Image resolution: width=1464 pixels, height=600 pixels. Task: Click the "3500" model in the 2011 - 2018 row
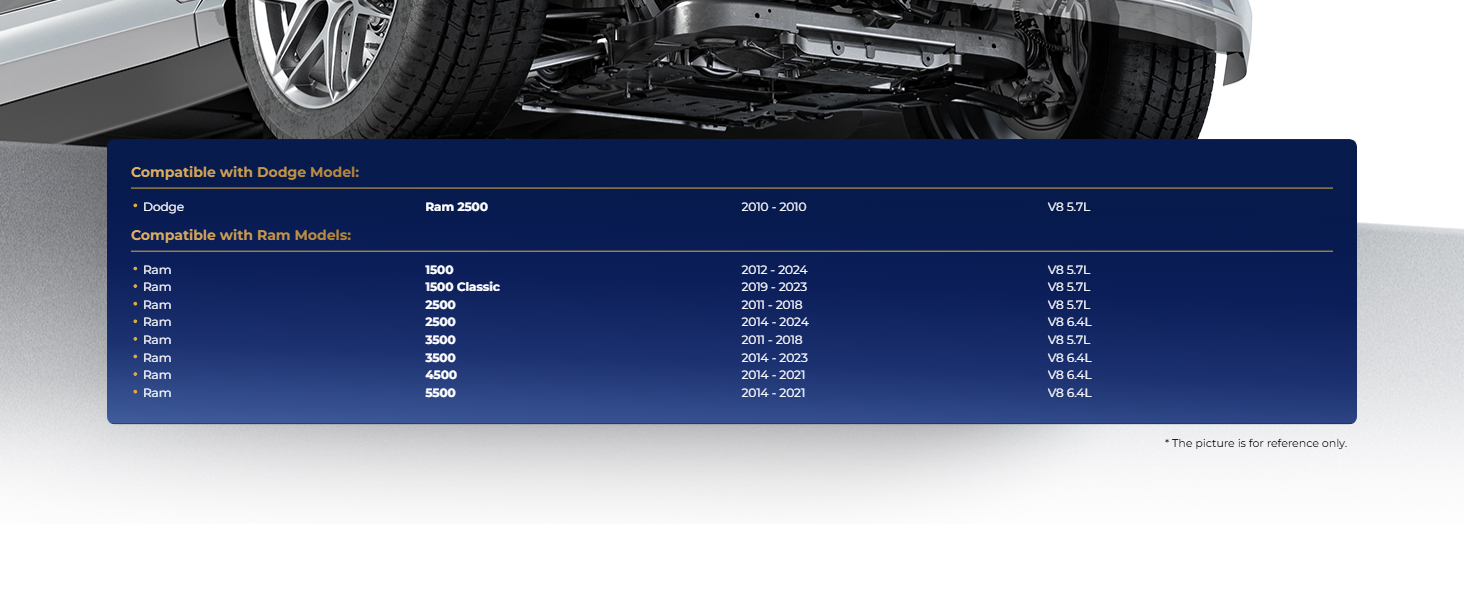coord(440,340)
